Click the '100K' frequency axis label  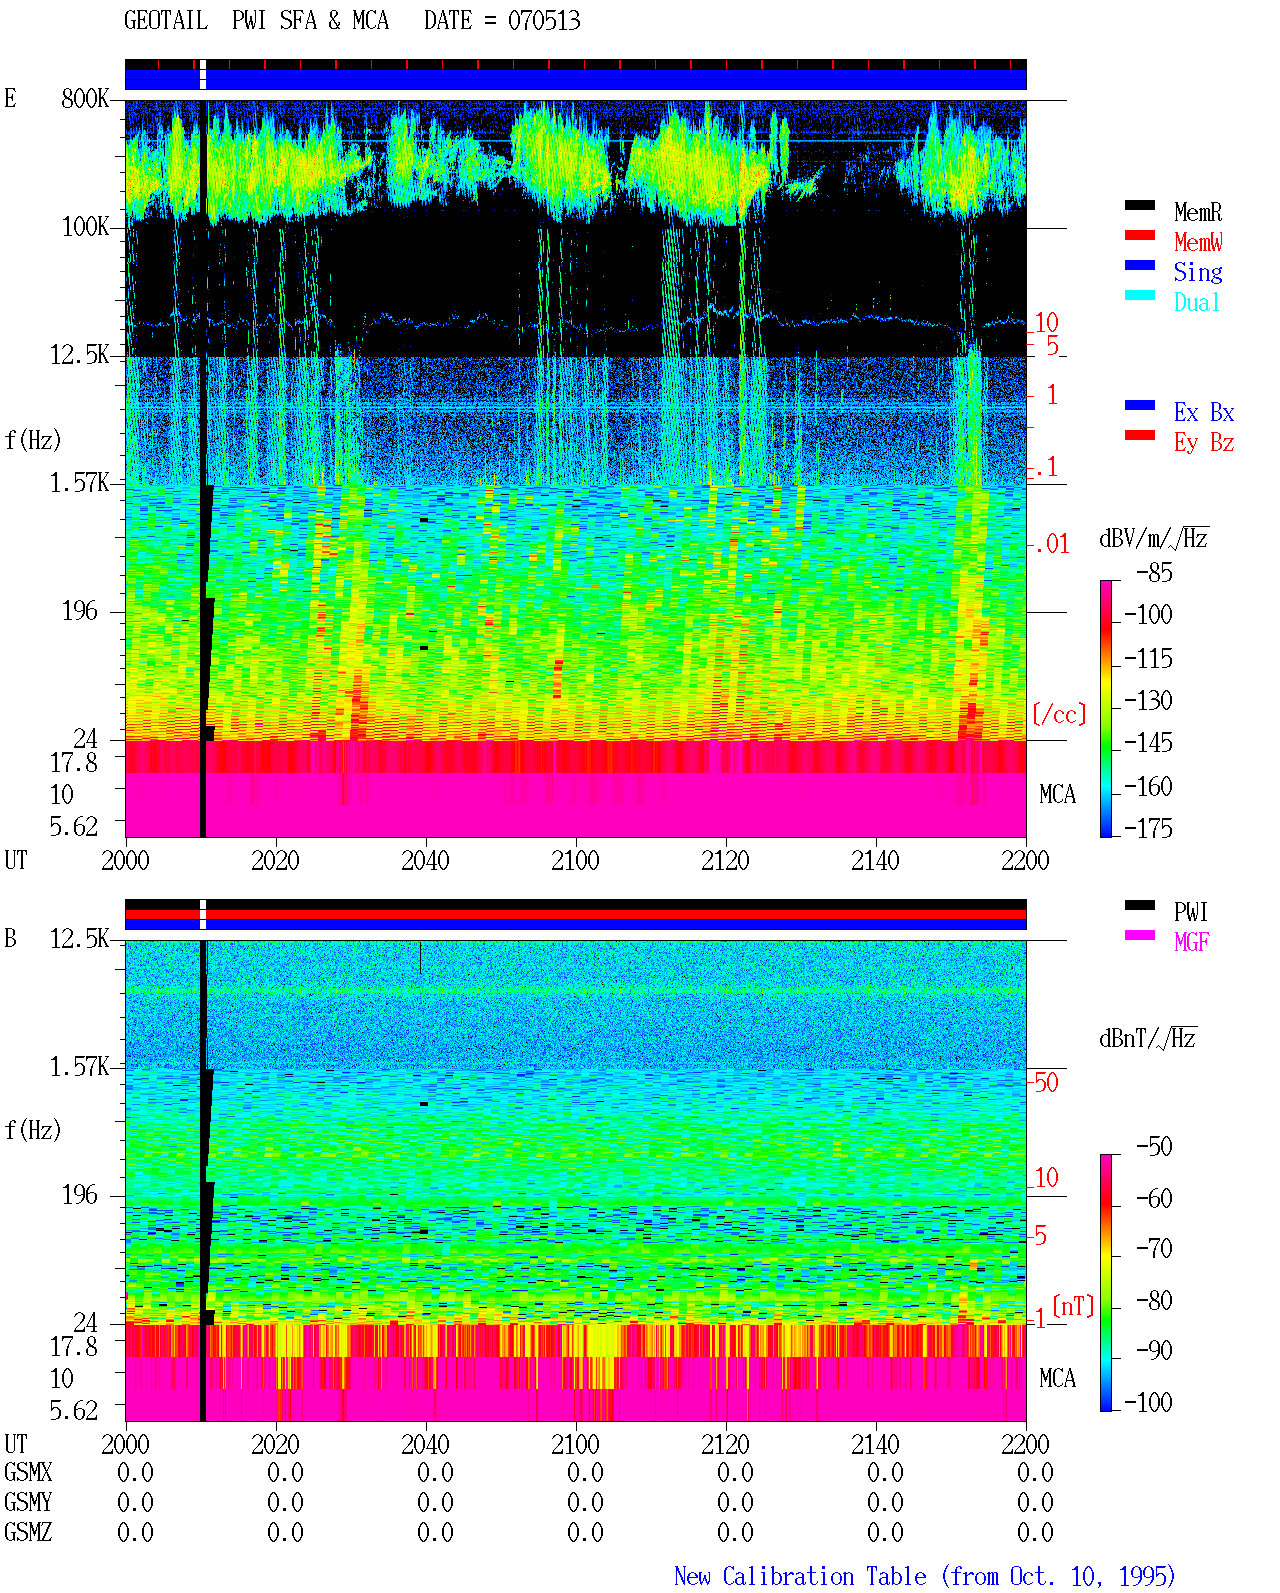coord(86,226)
